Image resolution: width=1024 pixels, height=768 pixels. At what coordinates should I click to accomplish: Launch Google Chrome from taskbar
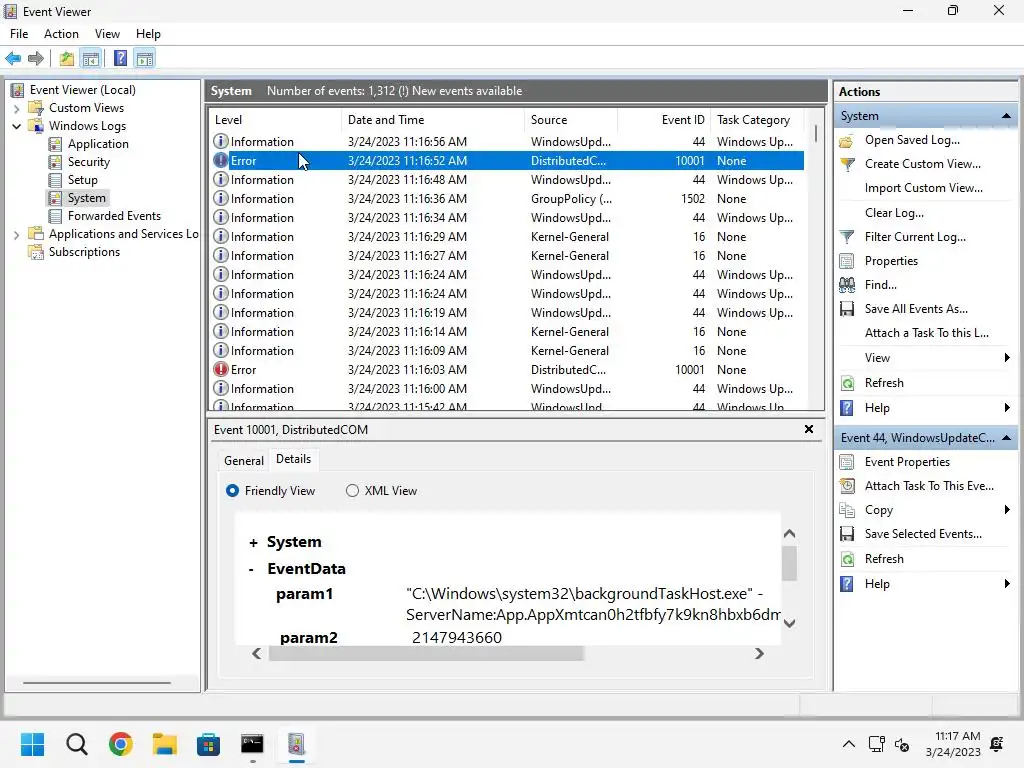pos(121,744)
